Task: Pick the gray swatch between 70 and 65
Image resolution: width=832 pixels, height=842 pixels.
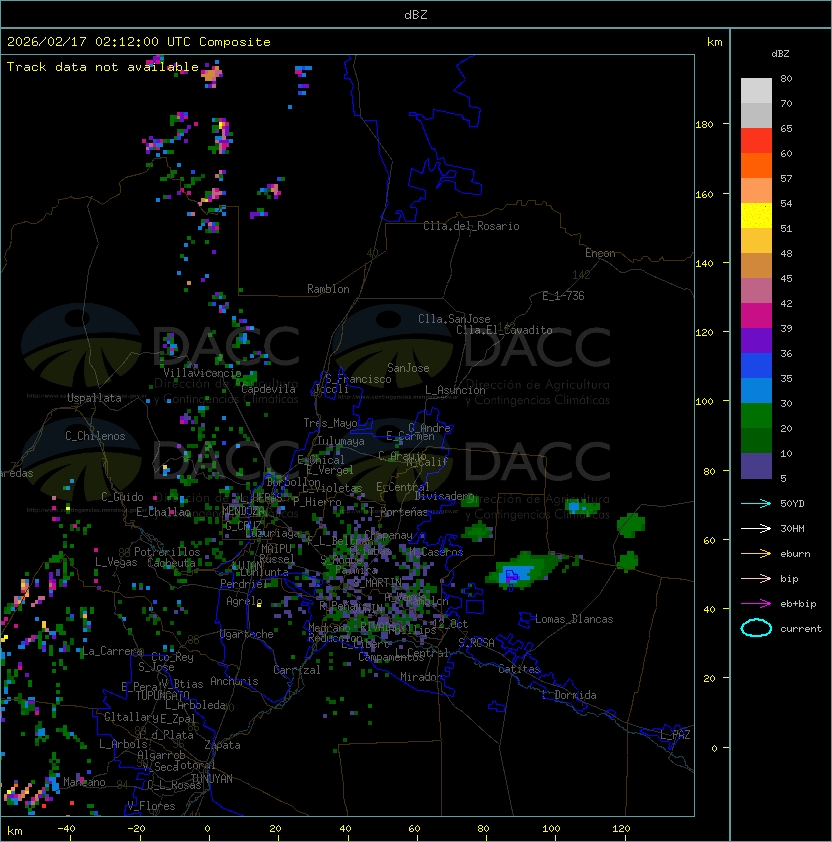Action: 756,115
